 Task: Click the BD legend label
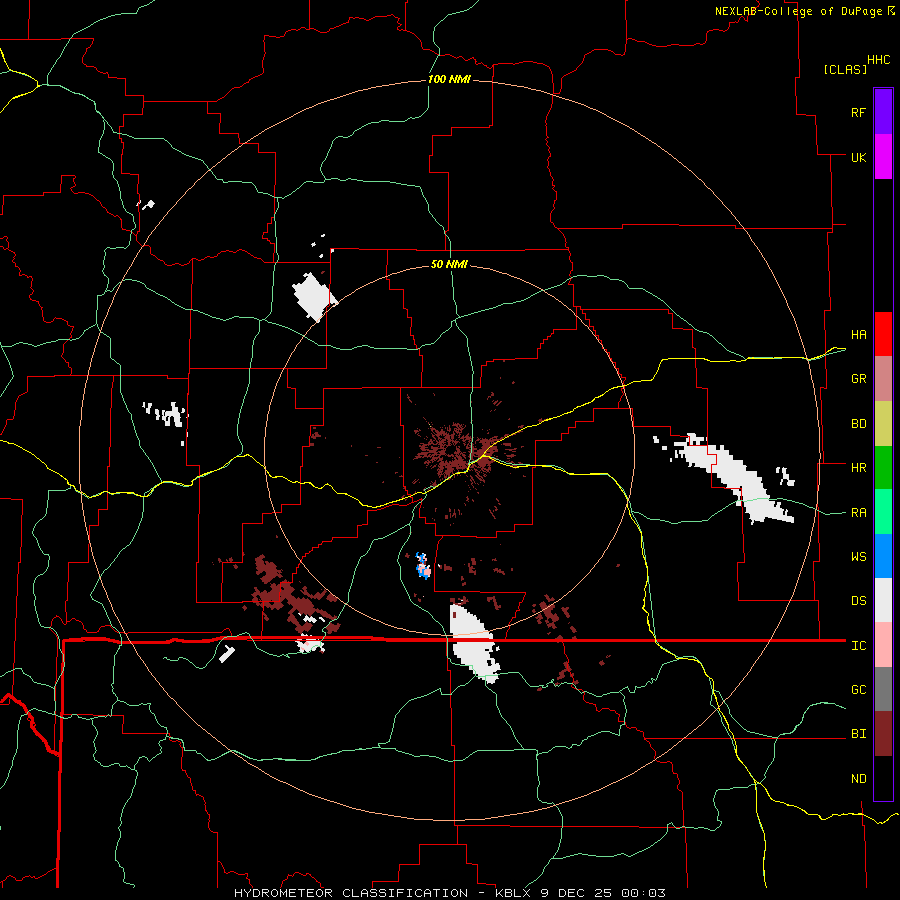(x=859, y=424)
